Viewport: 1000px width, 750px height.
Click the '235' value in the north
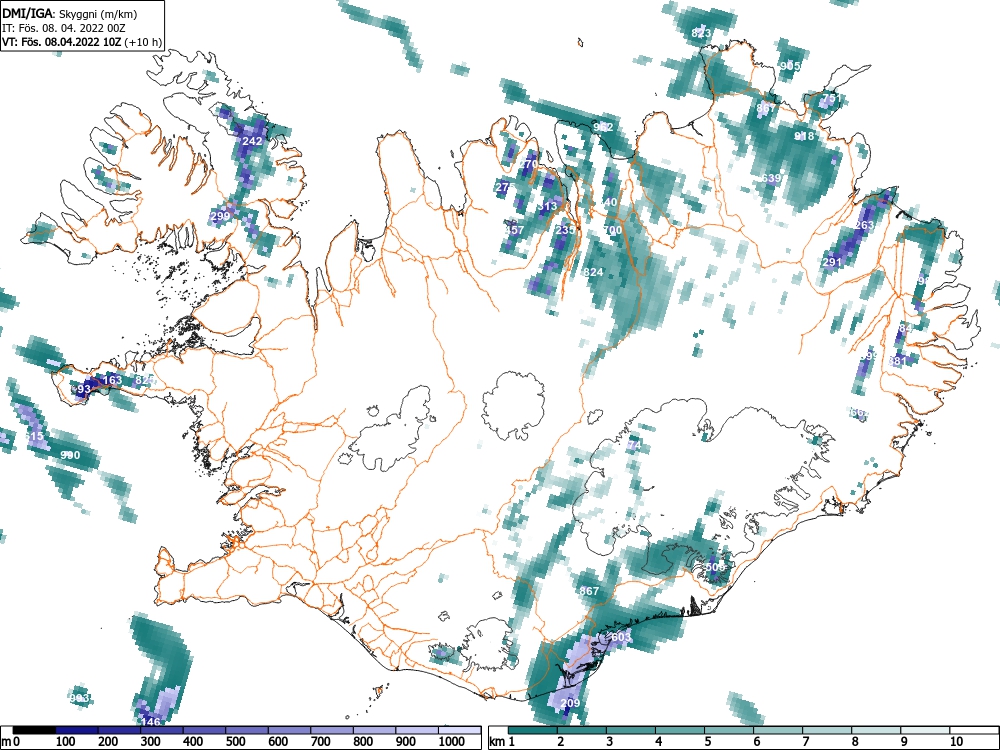click(566, 230)
